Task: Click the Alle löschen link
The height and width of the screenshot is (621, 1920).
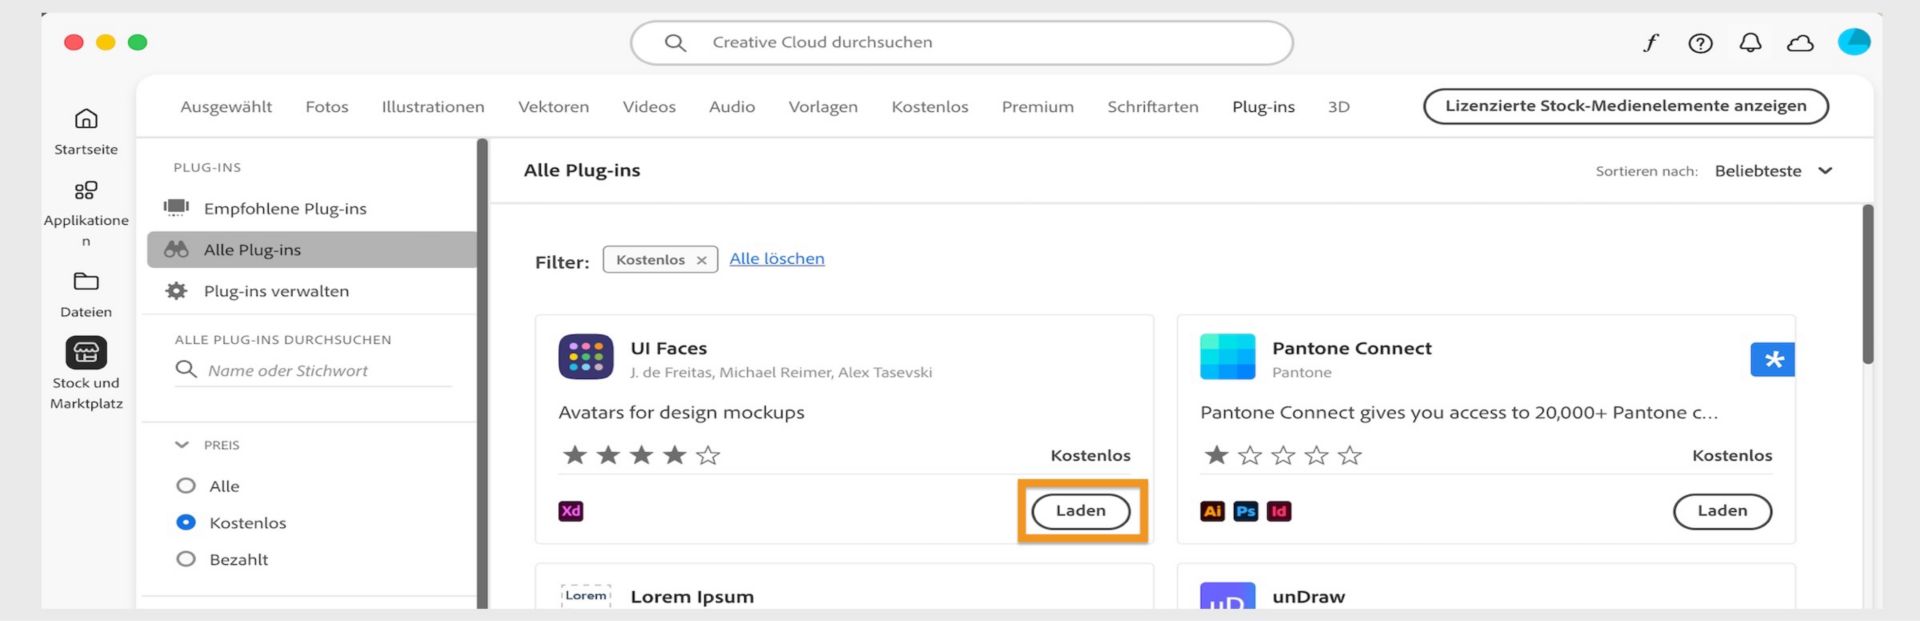Action: 777,259
